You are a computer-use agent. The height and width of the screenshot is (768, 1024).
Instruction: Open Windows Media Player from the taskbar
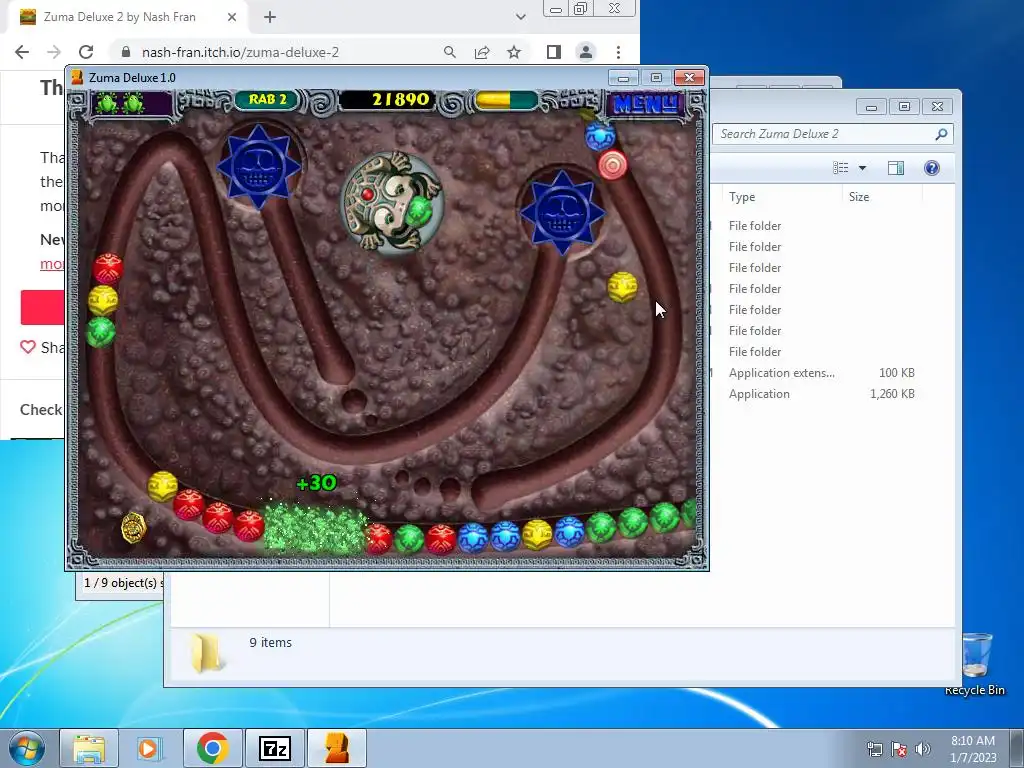click(148, 748)
